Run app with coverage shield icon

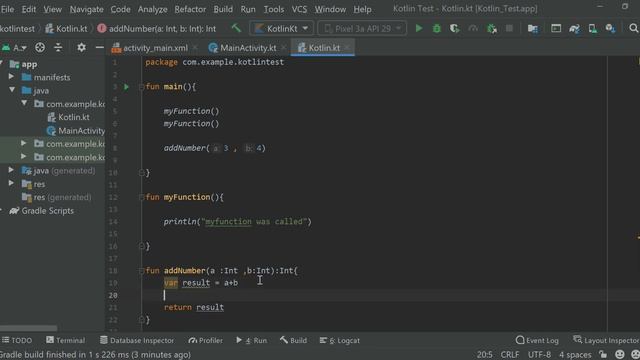pos(454,28)
